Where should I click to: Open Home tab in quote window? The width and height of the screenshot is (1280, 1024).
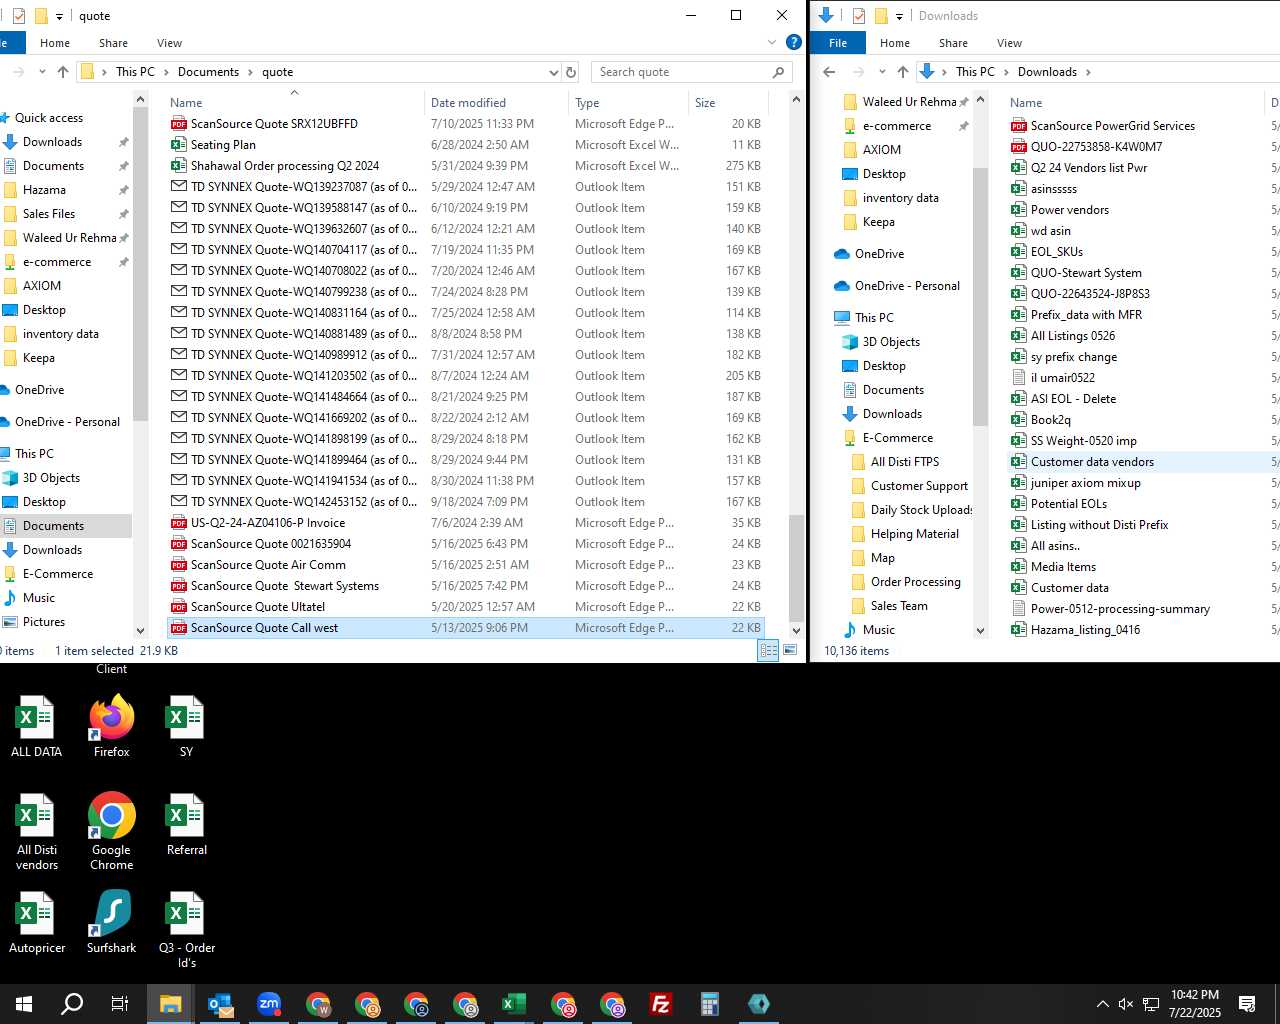(x=55, y=43)
